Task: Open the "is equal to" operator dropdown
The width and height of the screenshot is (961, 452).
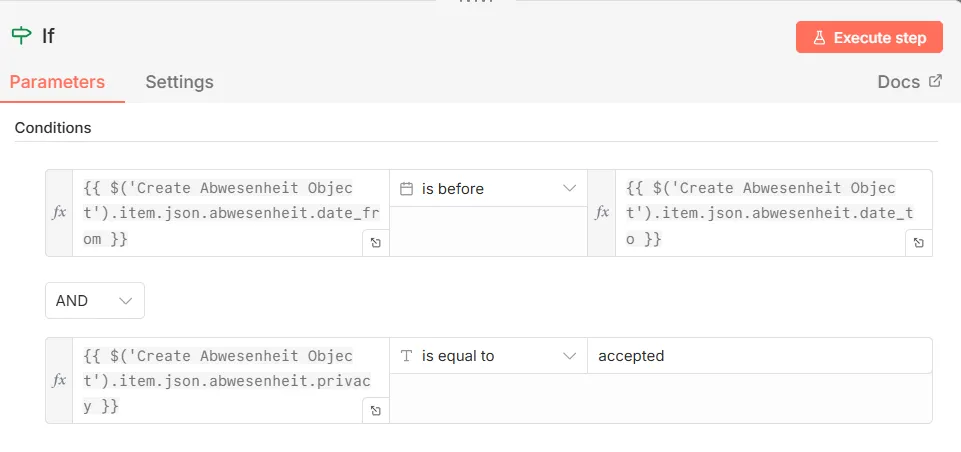Action: 488,355
